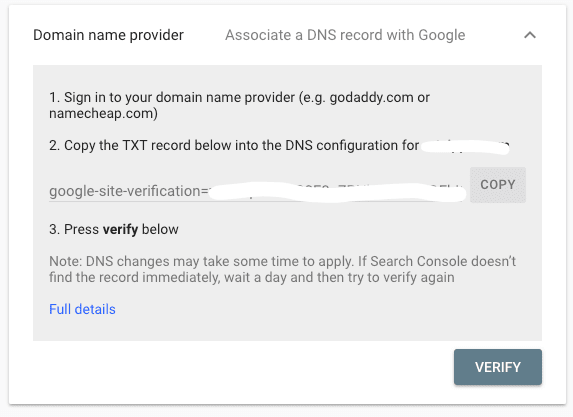Click the Associate a DNS record with Google subtitle
This screenshot has height=417, width=573.
(x=345, y=35)
